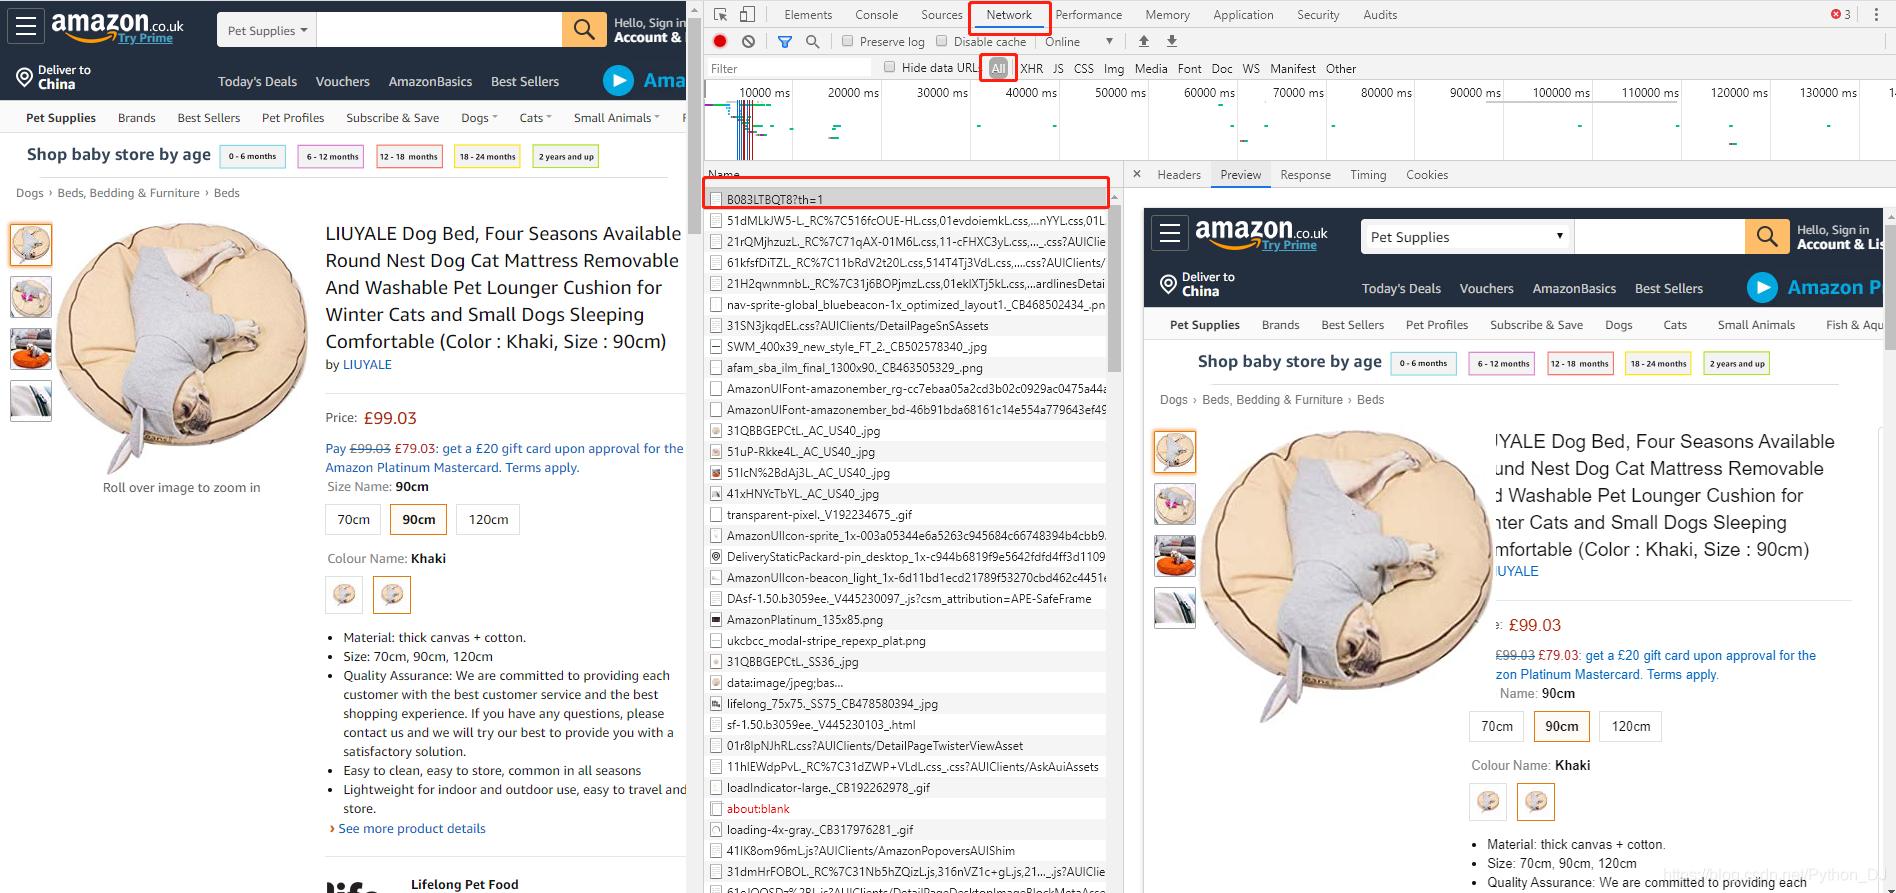Click the 0 - 6 months age button on left page

[252, 156]
